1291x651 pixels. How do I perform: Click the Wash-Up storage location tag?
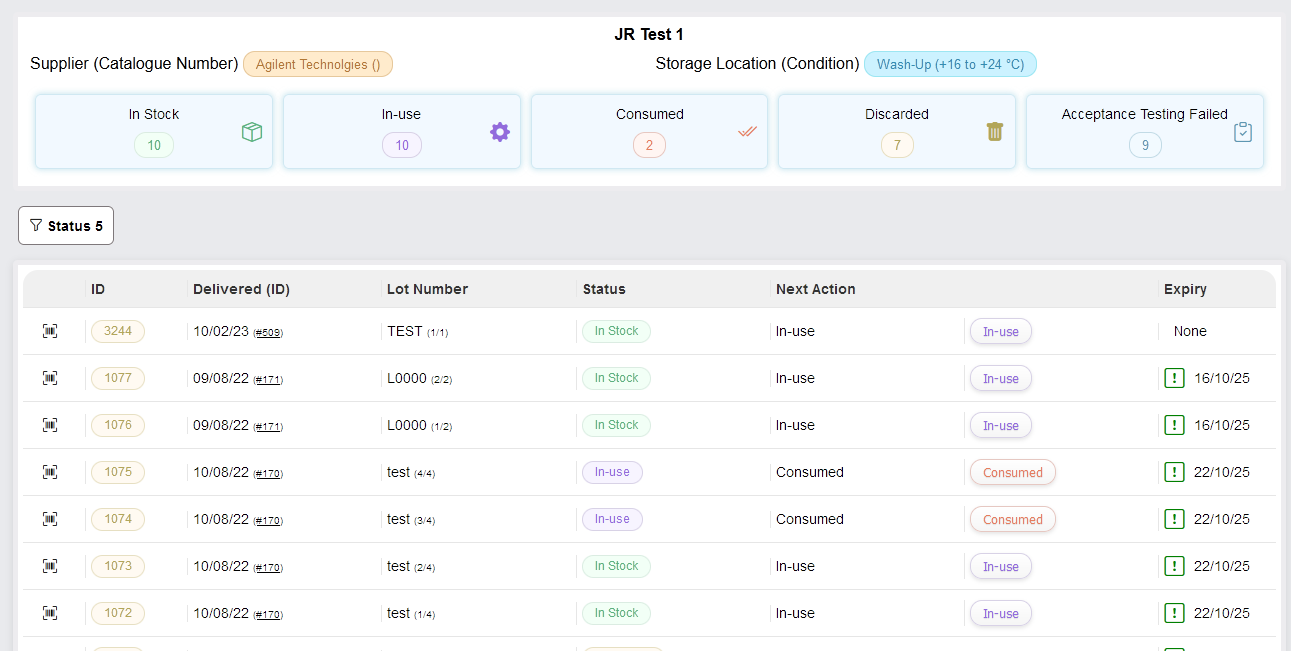click(950, 64)
